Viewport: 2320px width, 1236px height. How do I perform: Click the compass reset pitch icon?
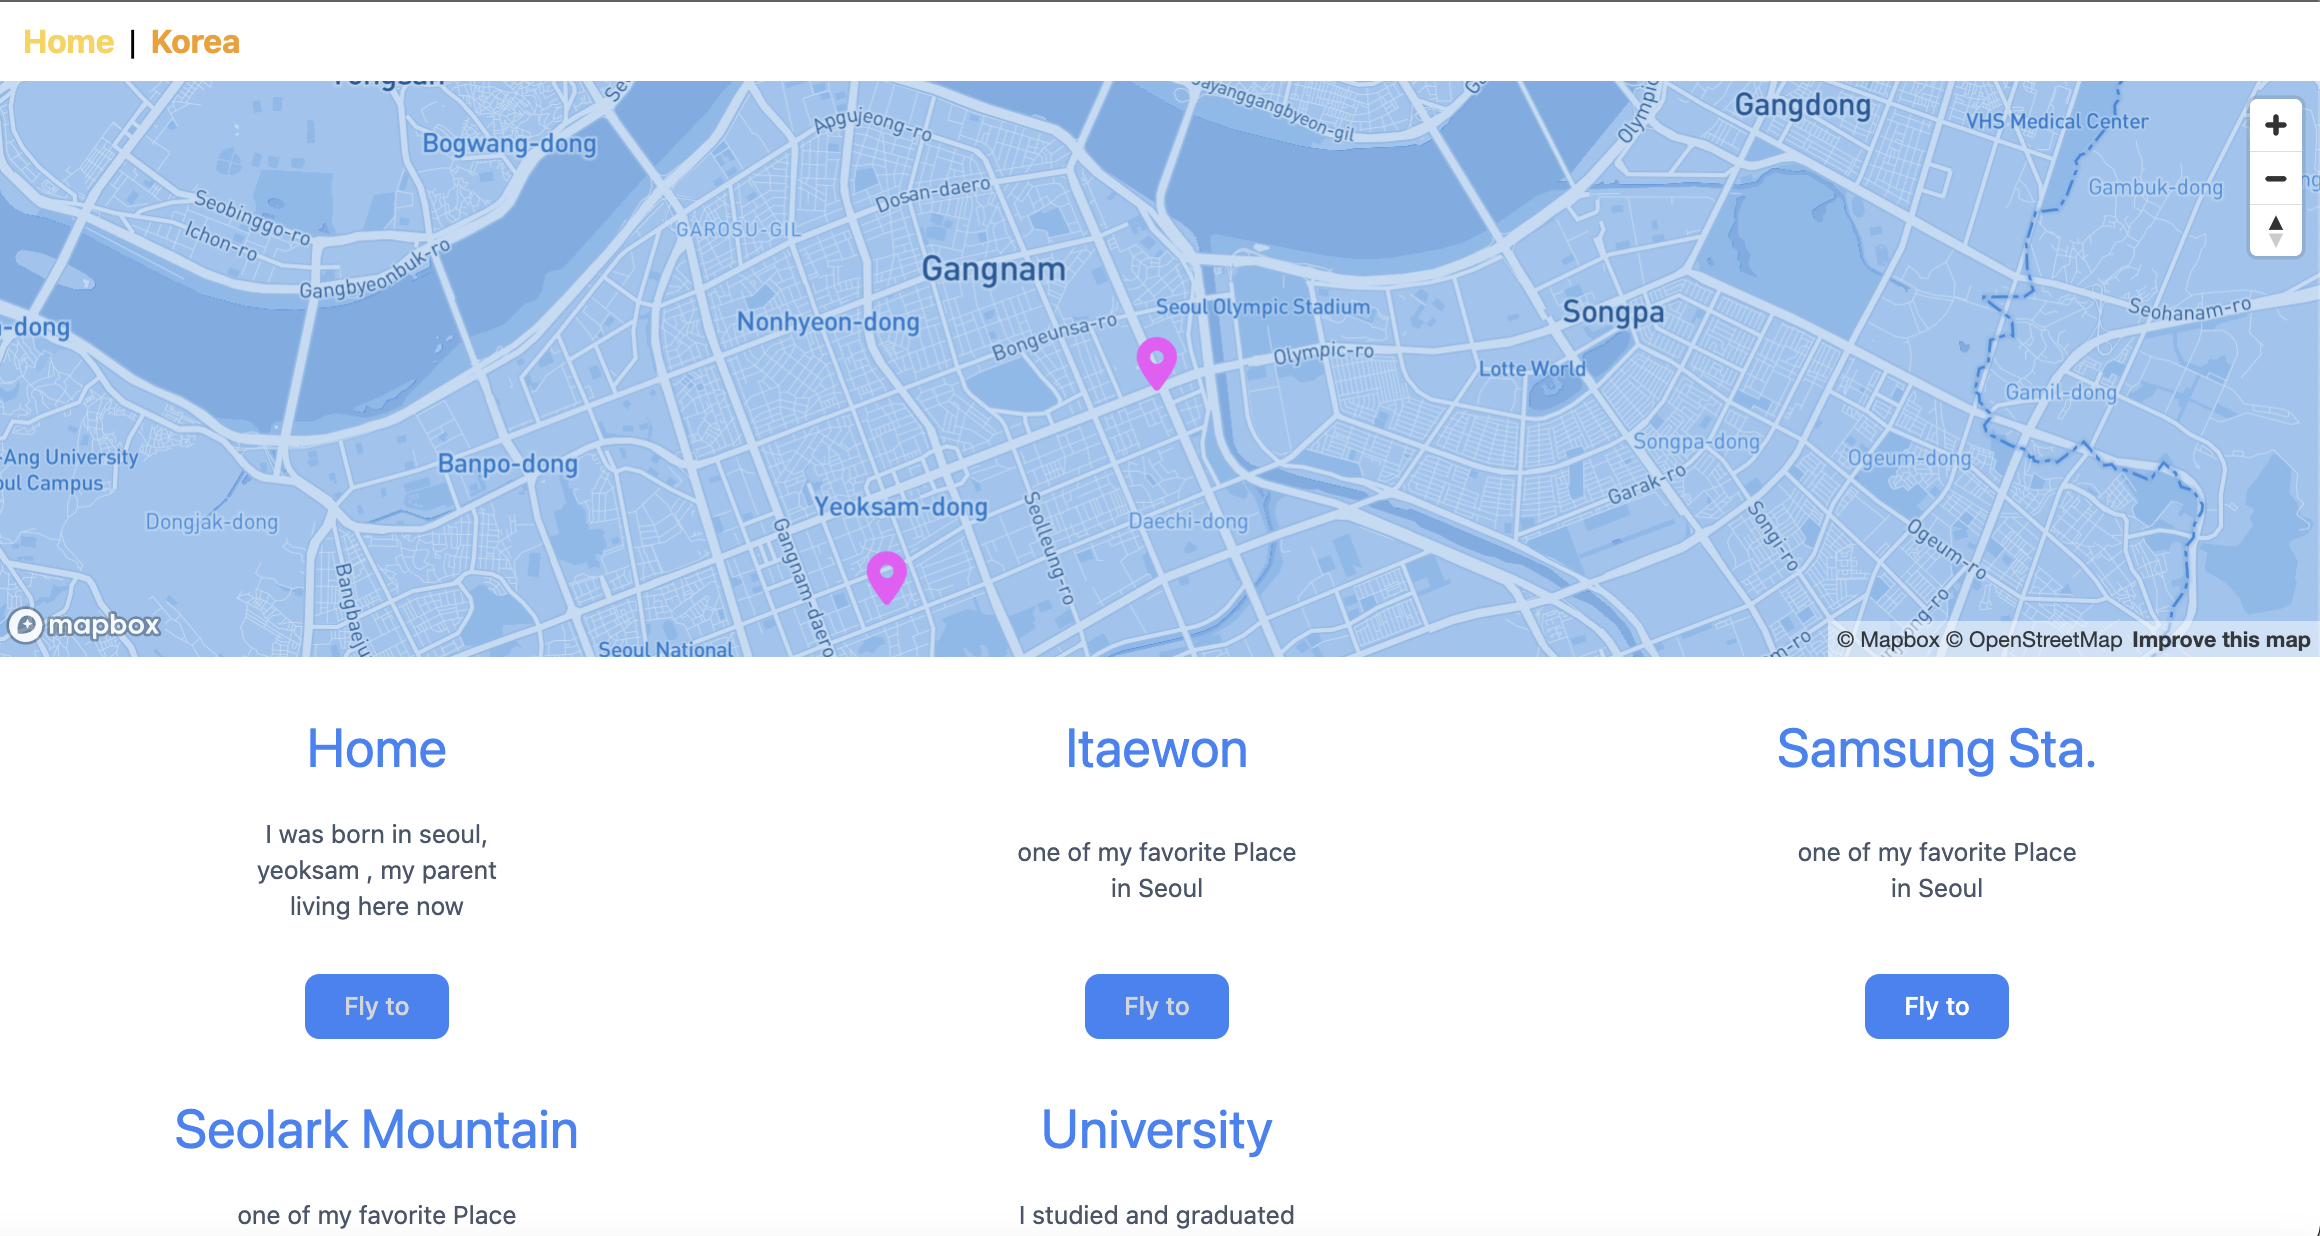(x=2276, y=230)
